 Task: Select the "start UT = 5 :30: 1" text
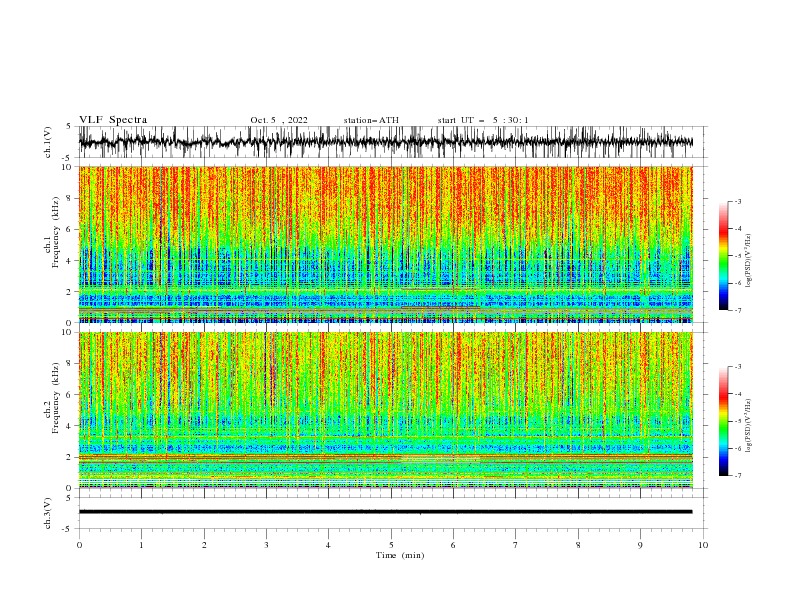point(483,120)
